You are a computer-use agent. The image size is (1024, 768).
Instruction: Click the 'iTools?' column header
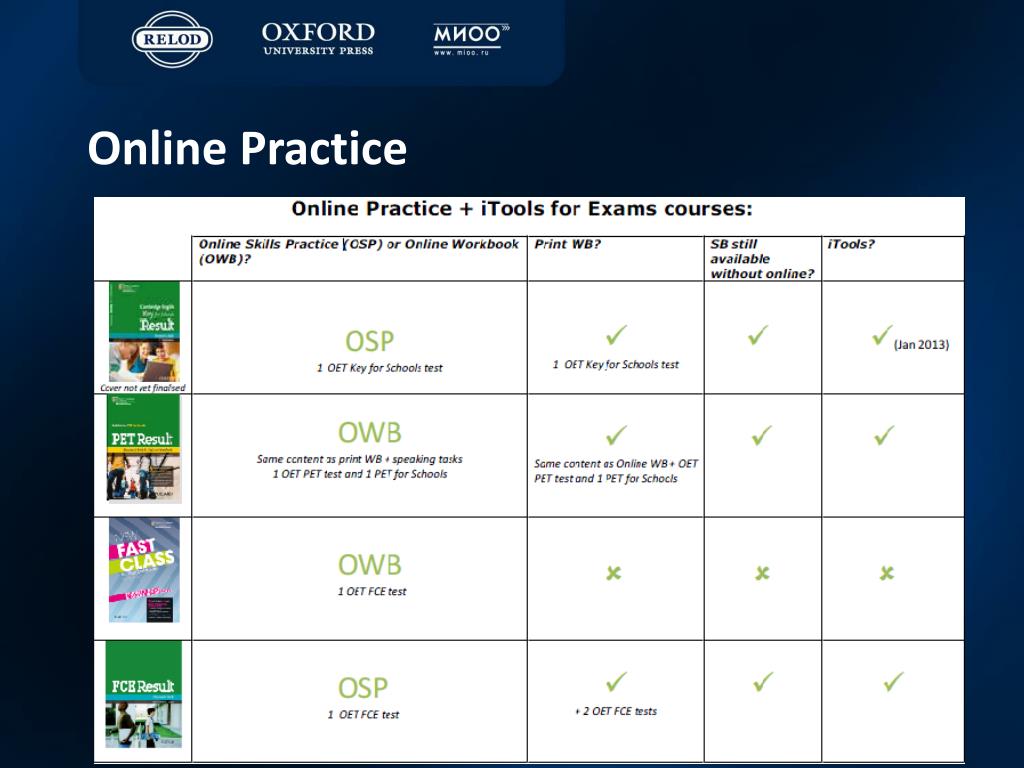click(x=850, y=244)
